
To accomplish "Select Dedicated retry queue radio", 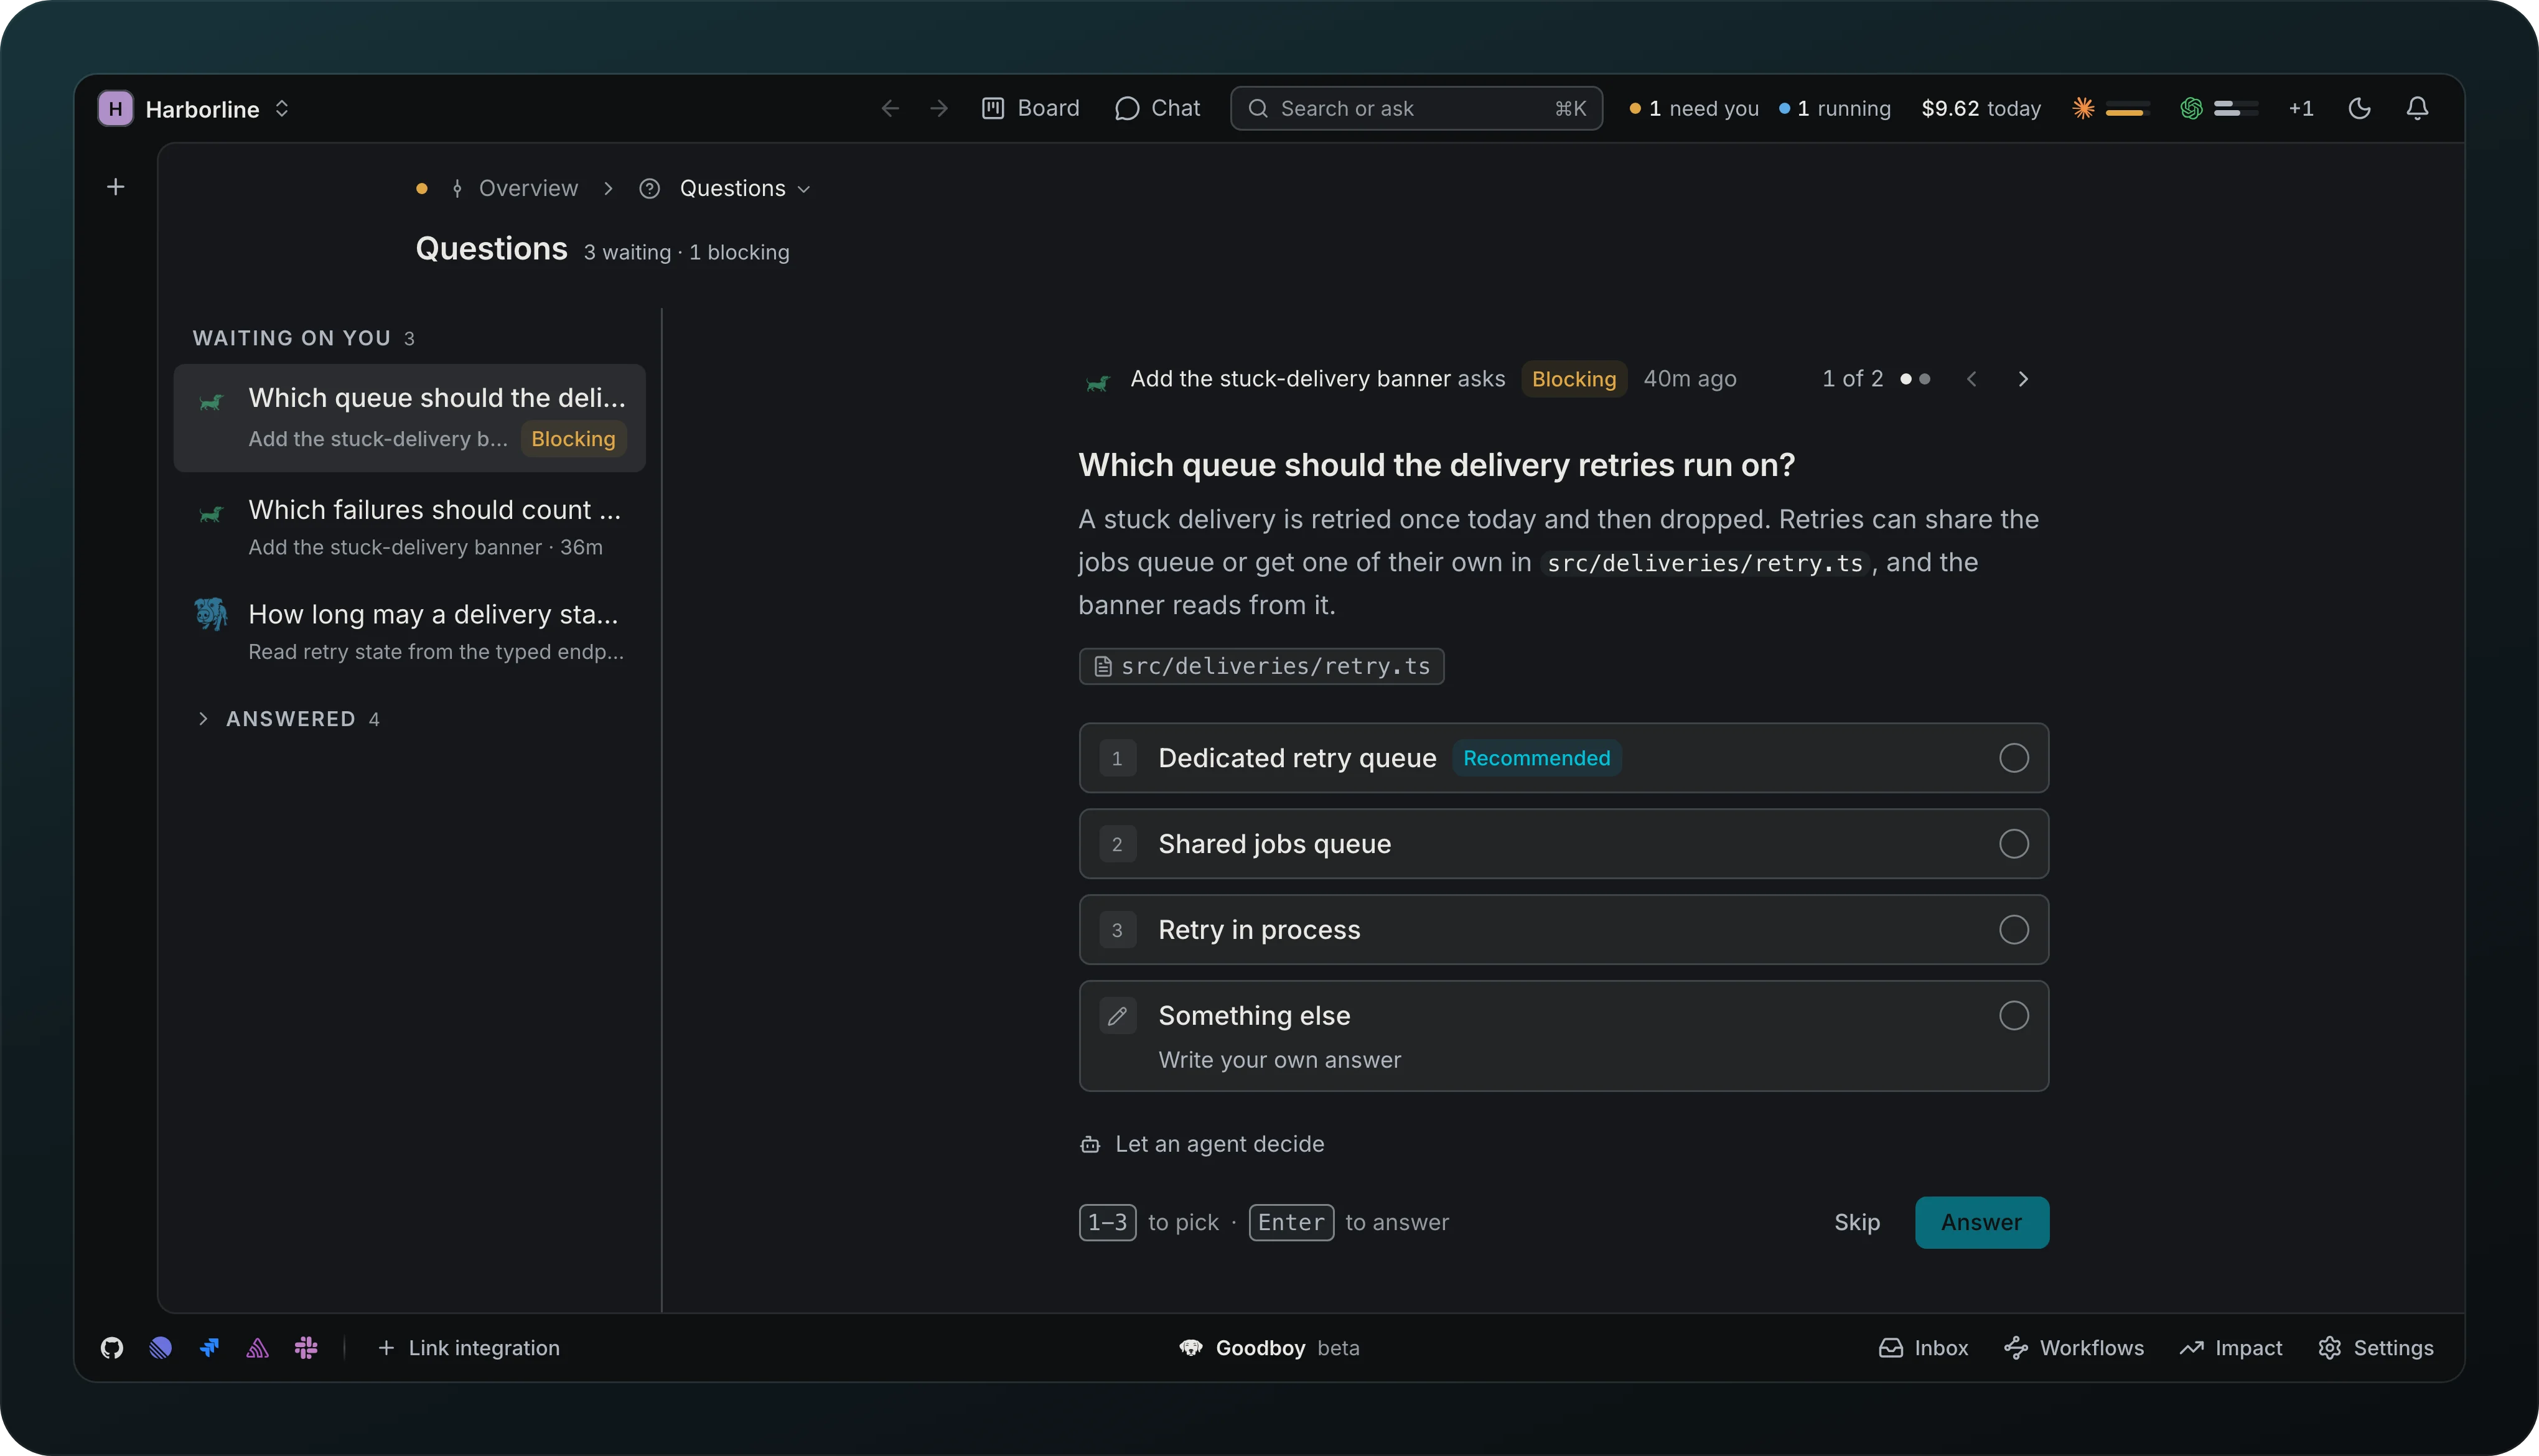I will pos(2014,758).
